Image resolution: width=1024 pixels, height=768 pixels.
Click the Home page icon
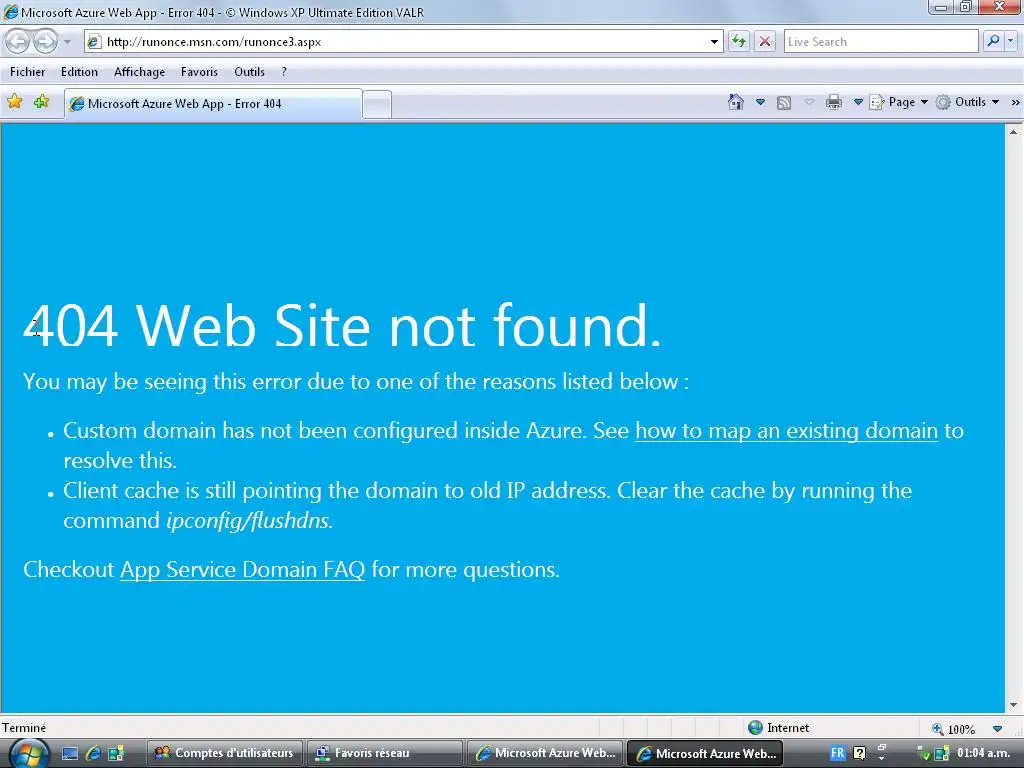pos(736,103)
